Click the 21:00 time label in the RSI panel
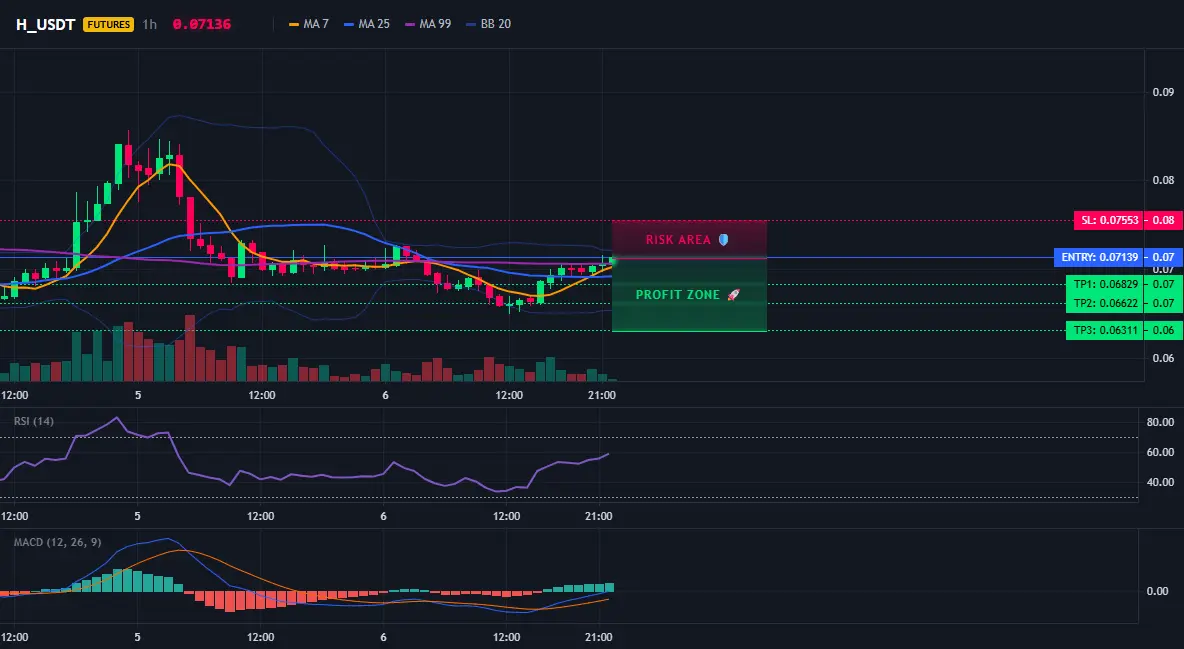The width and height of the screenshot is (1184, 649). (599, 516)
